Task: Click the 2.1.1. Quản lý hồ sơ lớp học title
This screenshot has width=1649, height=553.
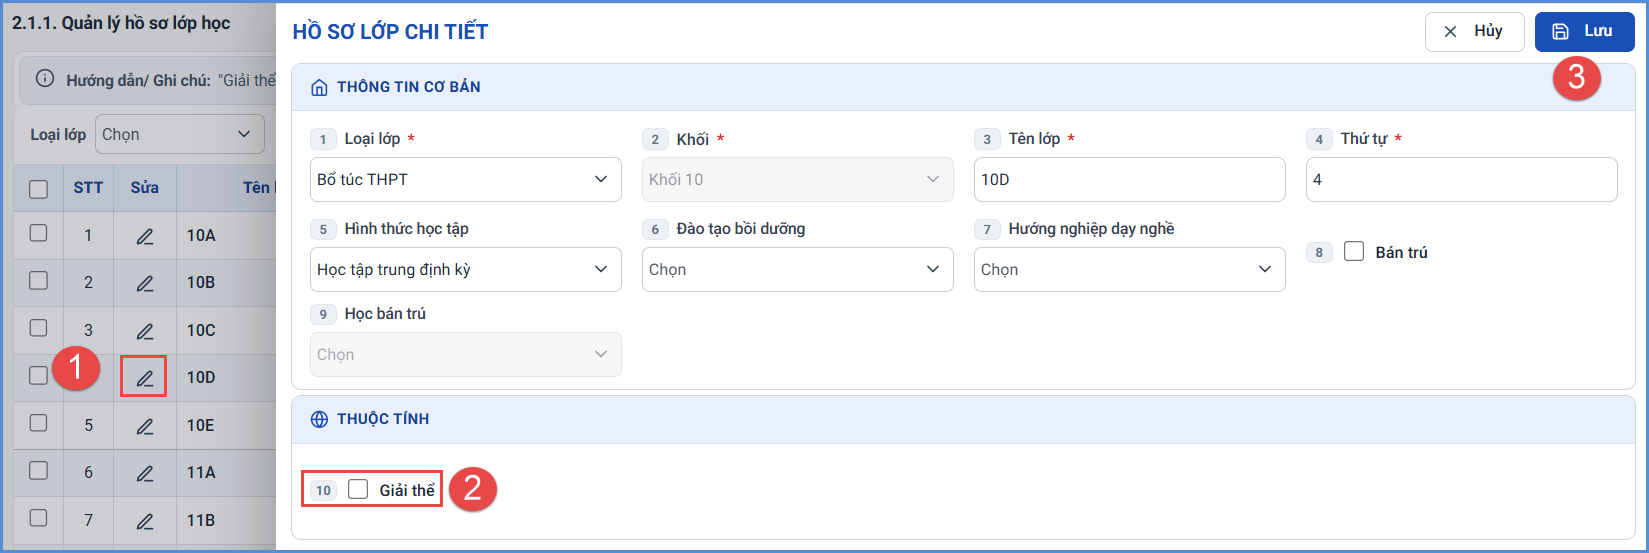Action: (x=121, y=23)
